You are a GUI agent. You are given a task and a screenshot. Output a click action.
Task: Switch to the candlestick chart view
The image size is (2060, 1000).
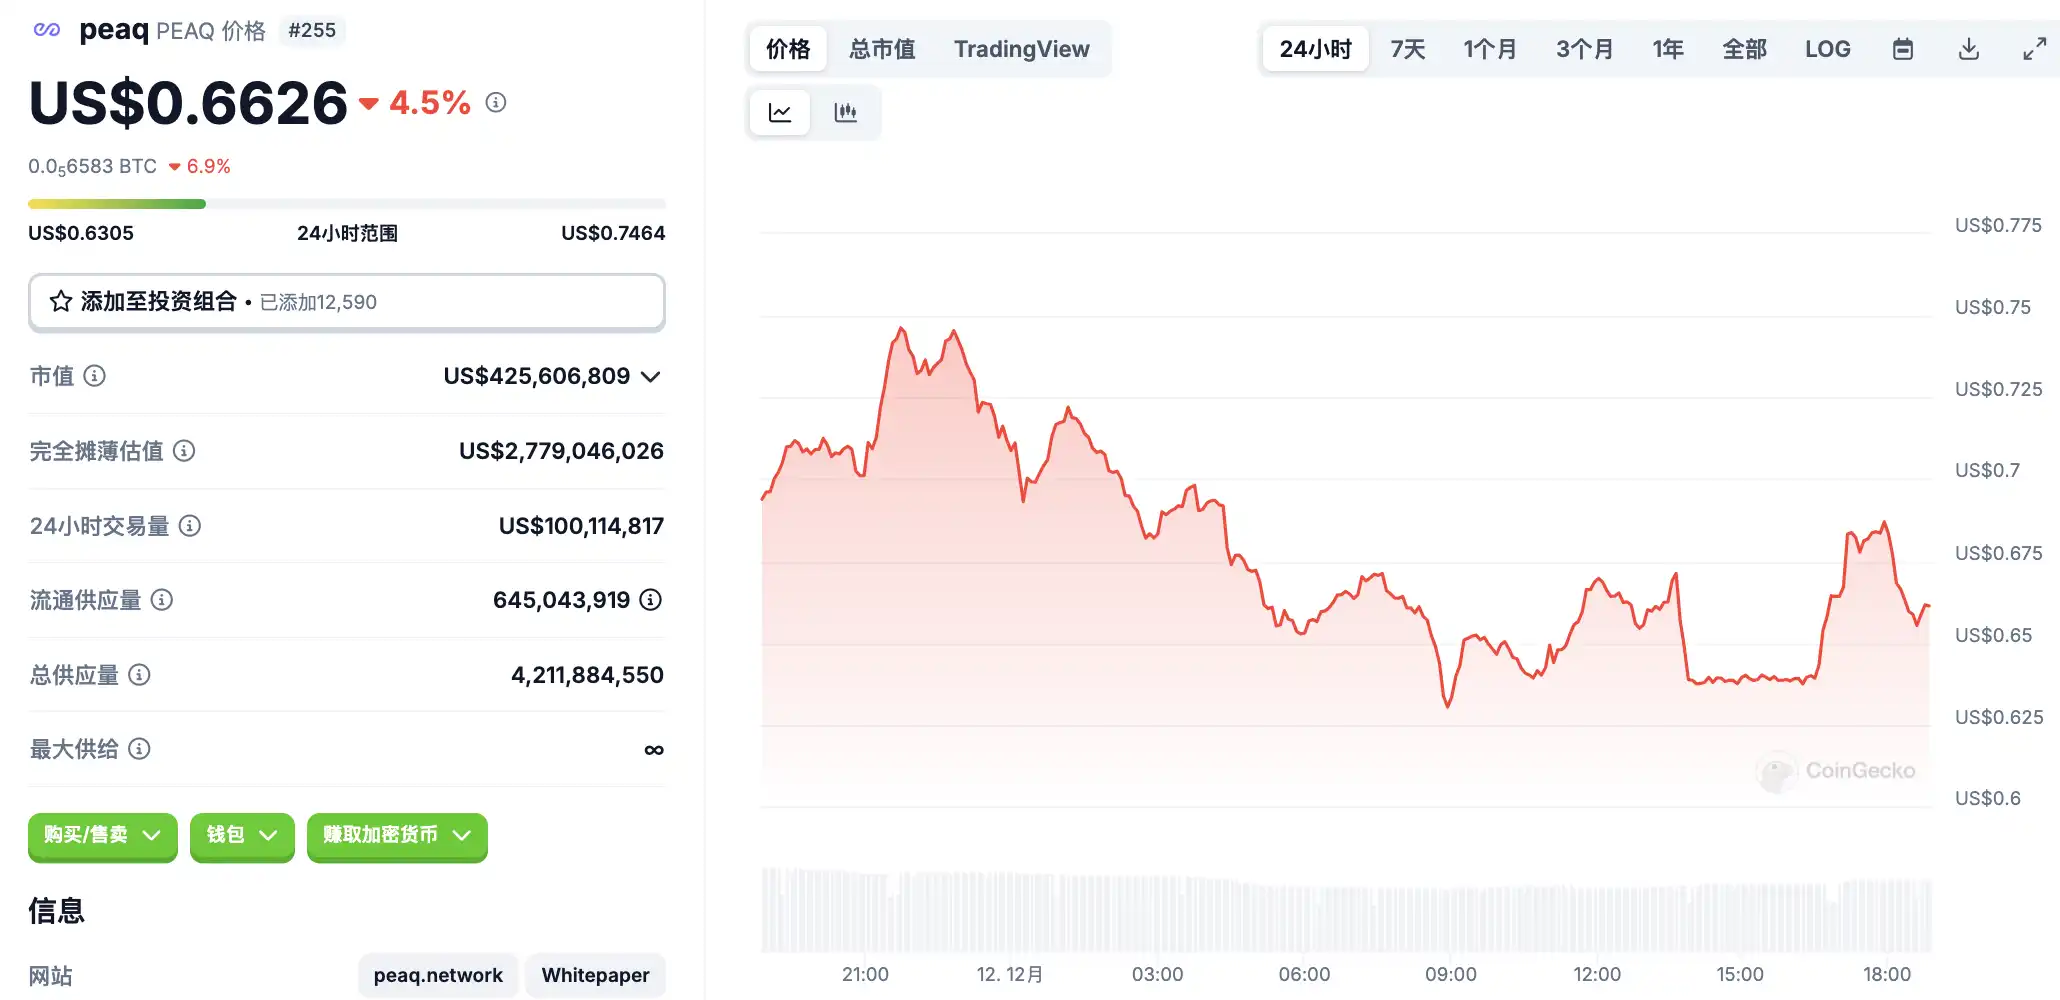(x=845, y=112)
